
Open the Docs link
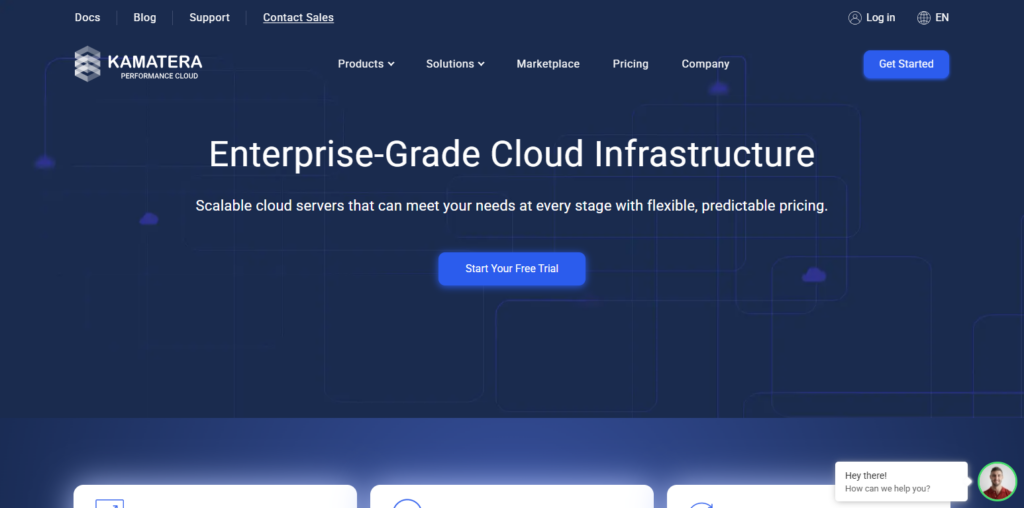coord(88,18)
